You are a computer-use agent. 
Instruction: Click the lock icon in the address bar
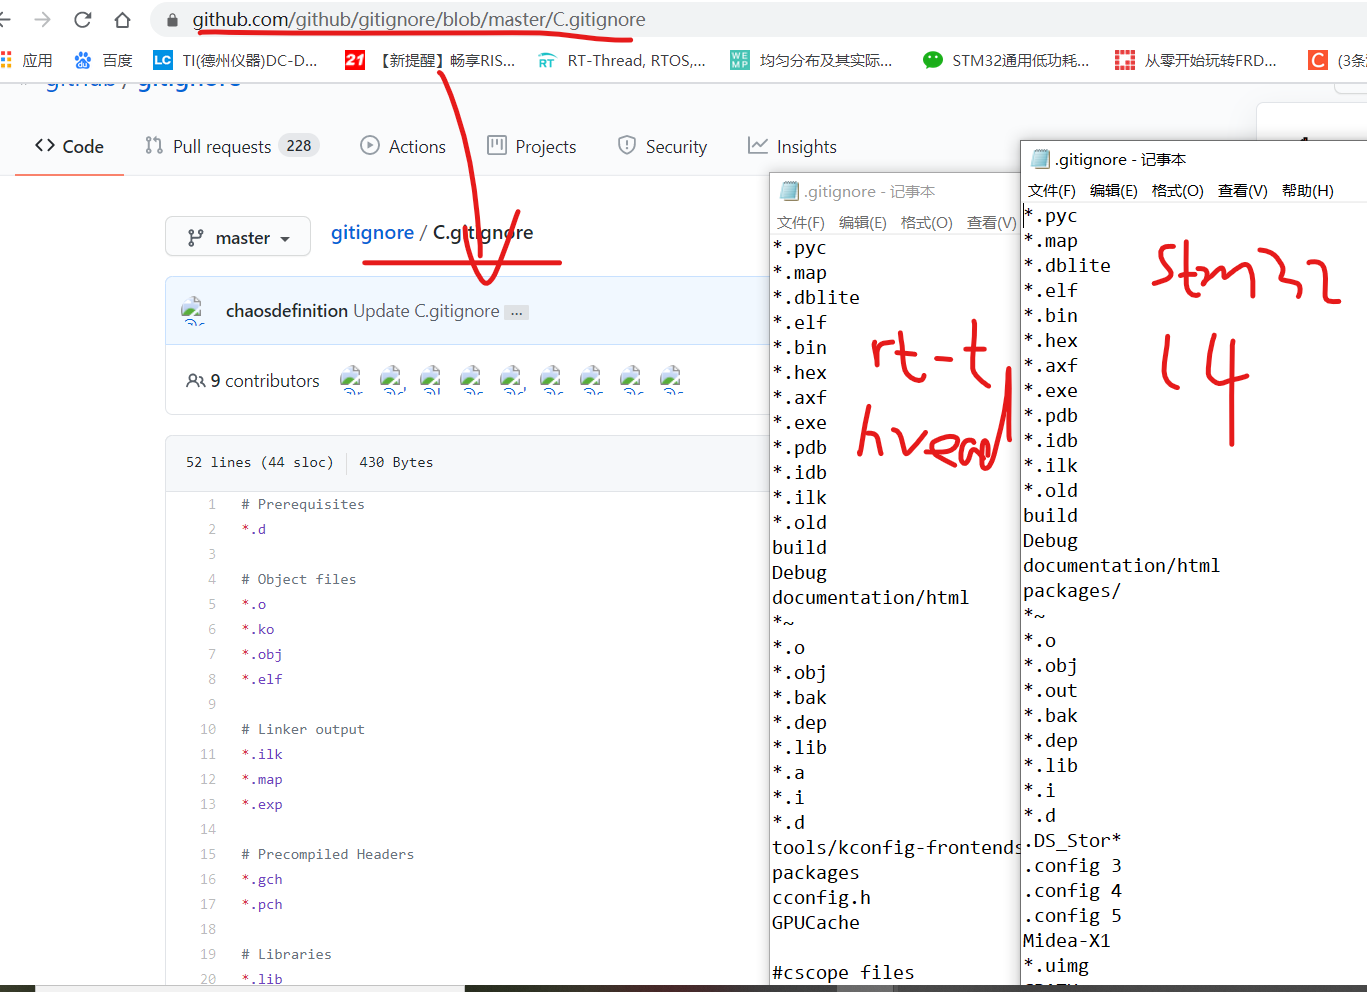tap(173, 19)
